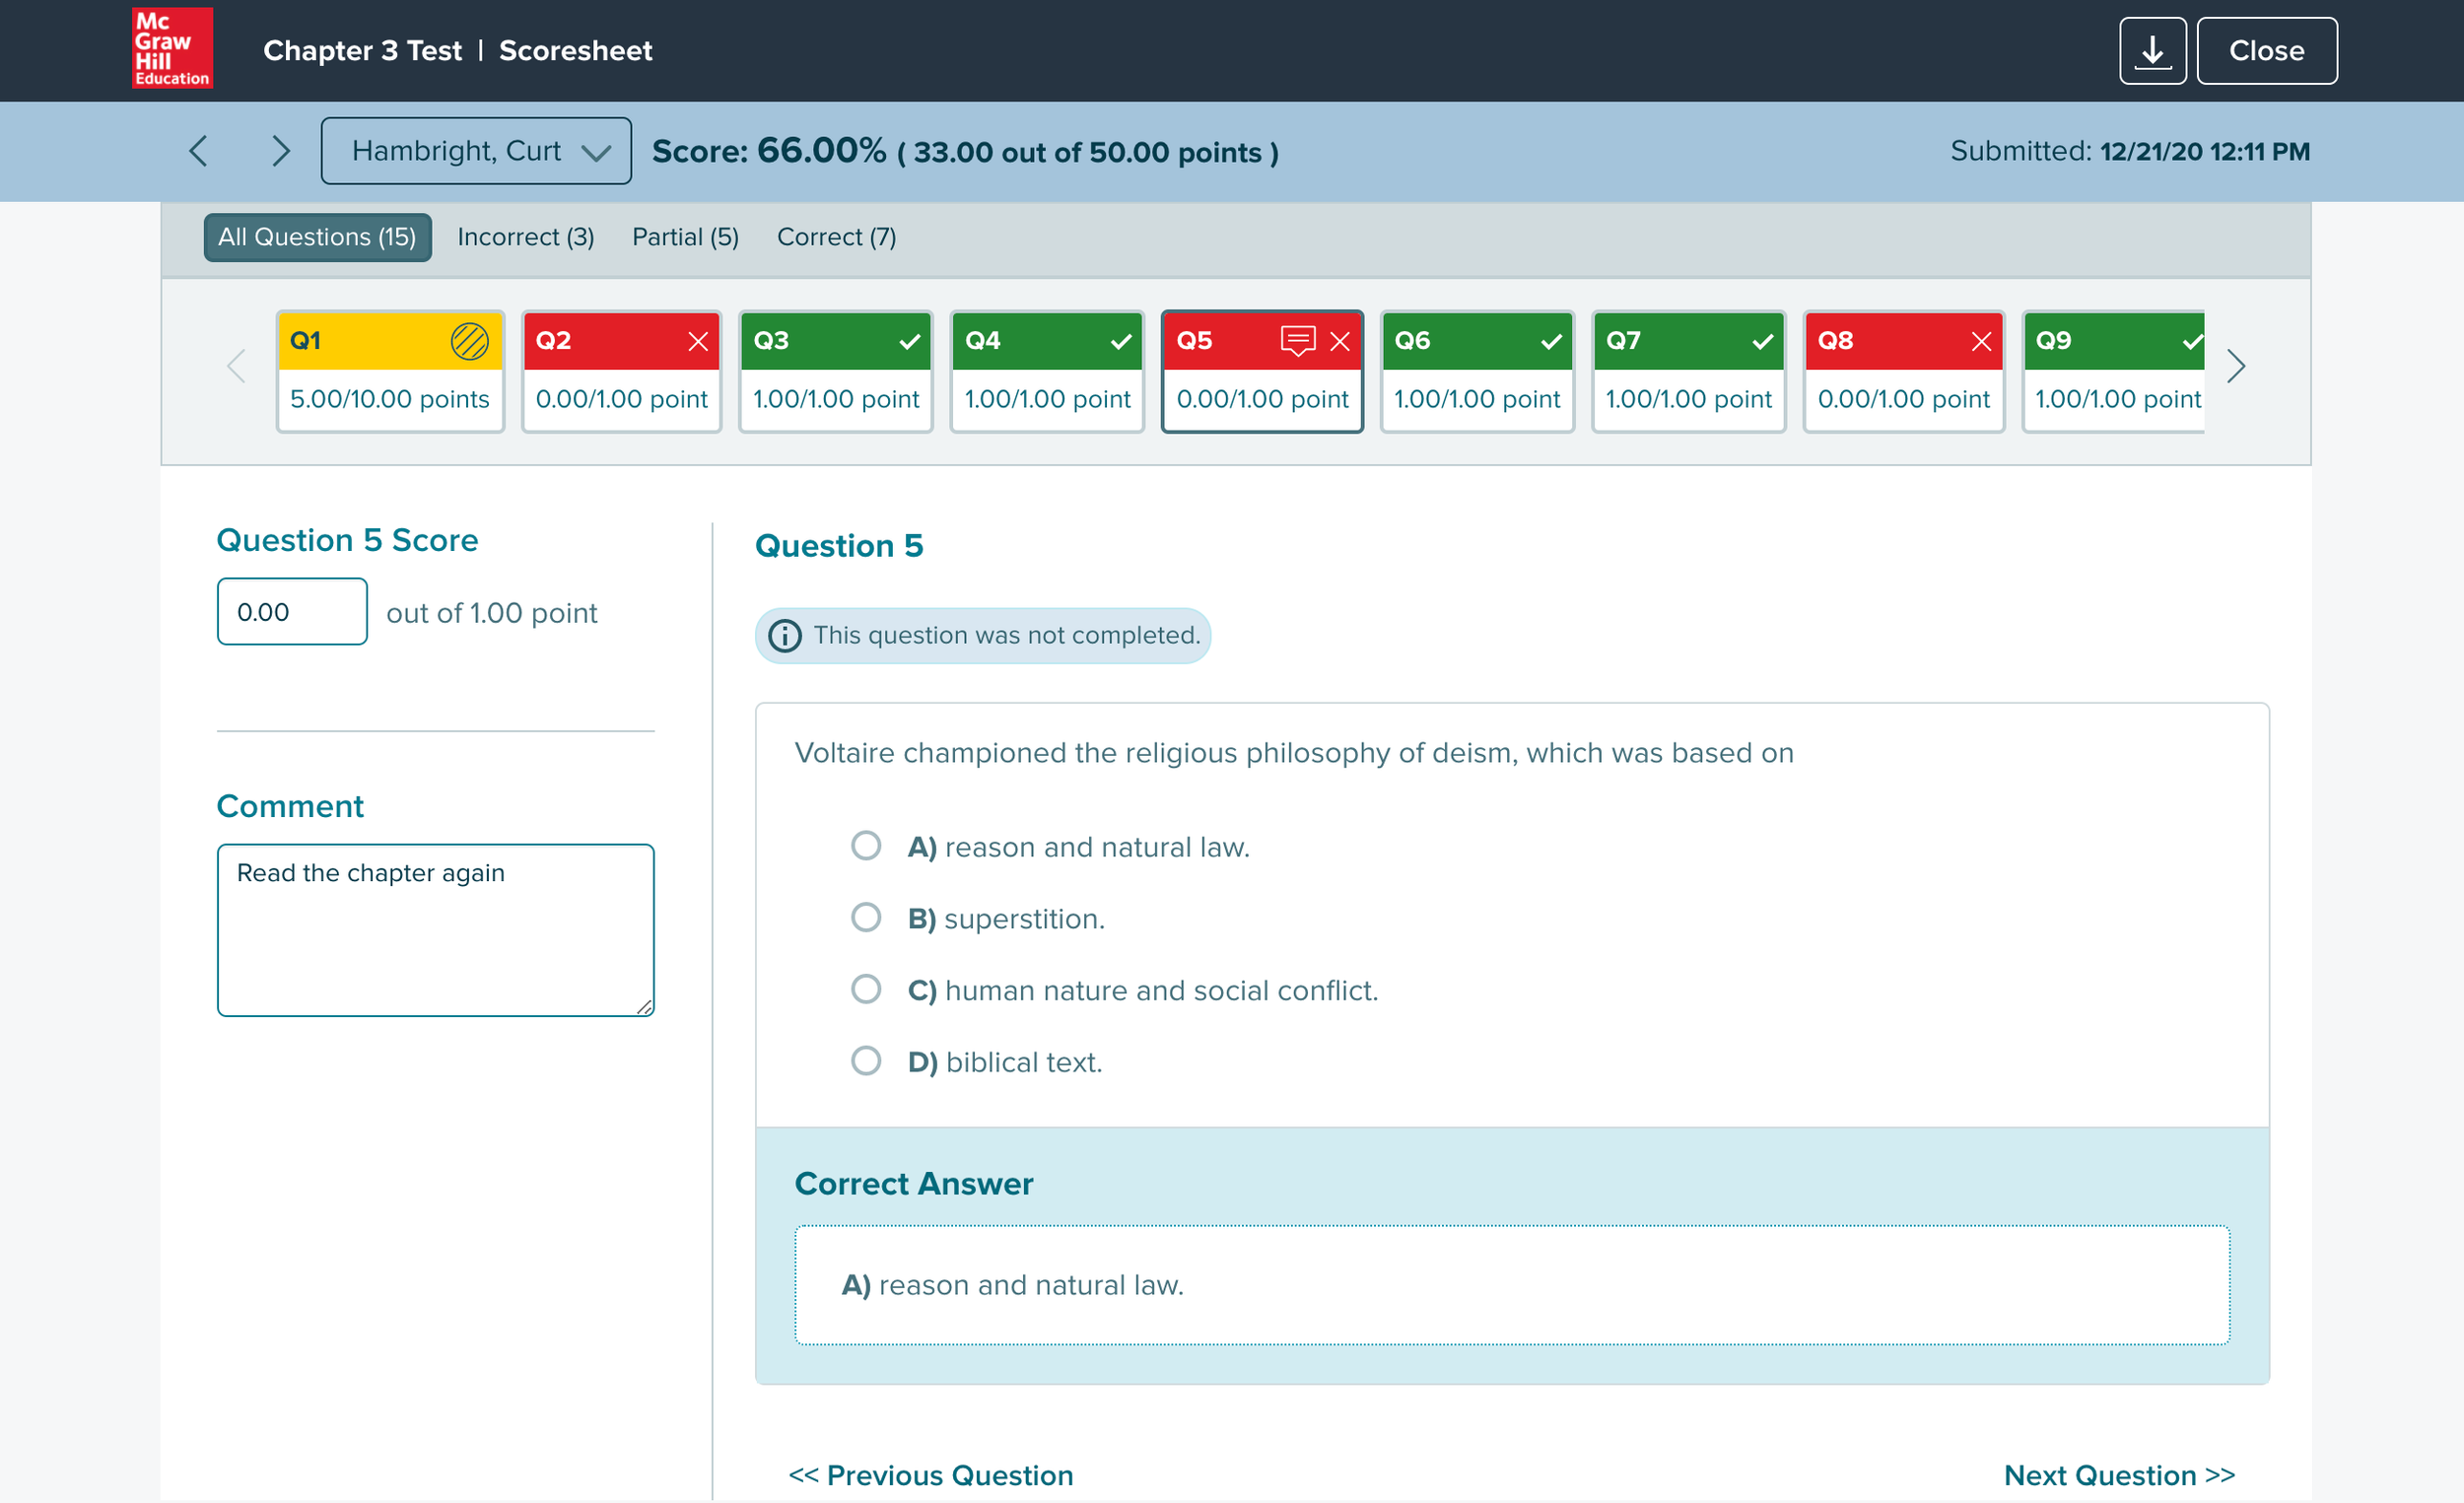Click the red X icon on Q2
Screen dimensions: 2464x1503
(700, 340)
